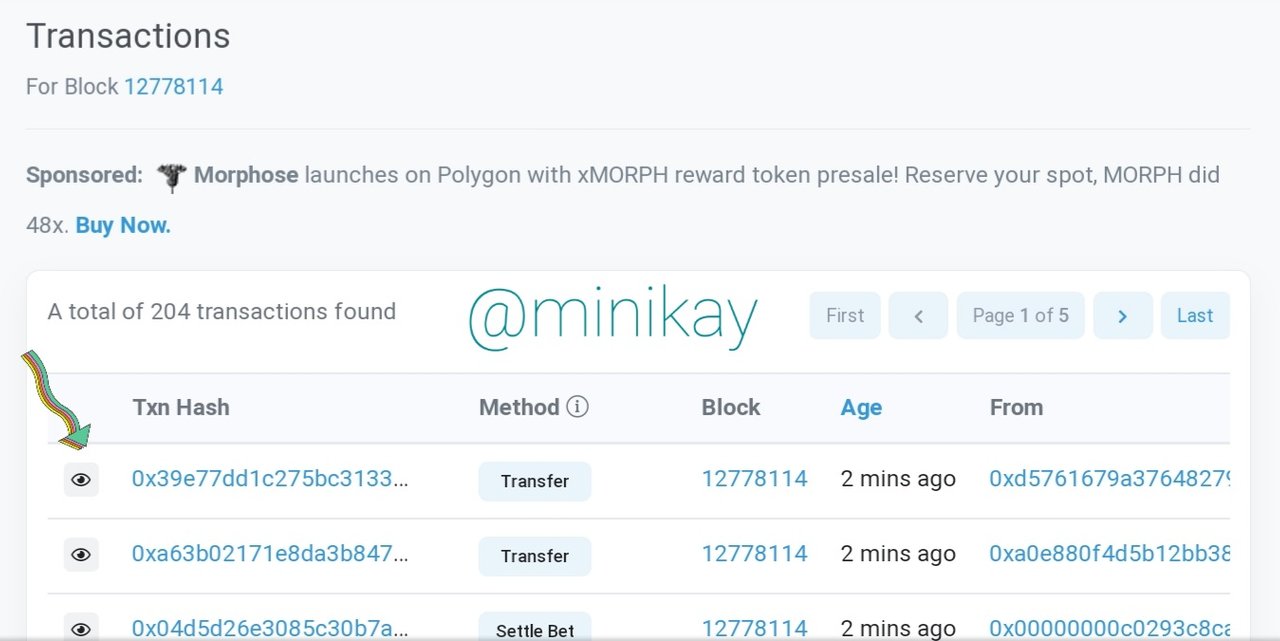Click the Transfer method tag in first row

[535, 481]
